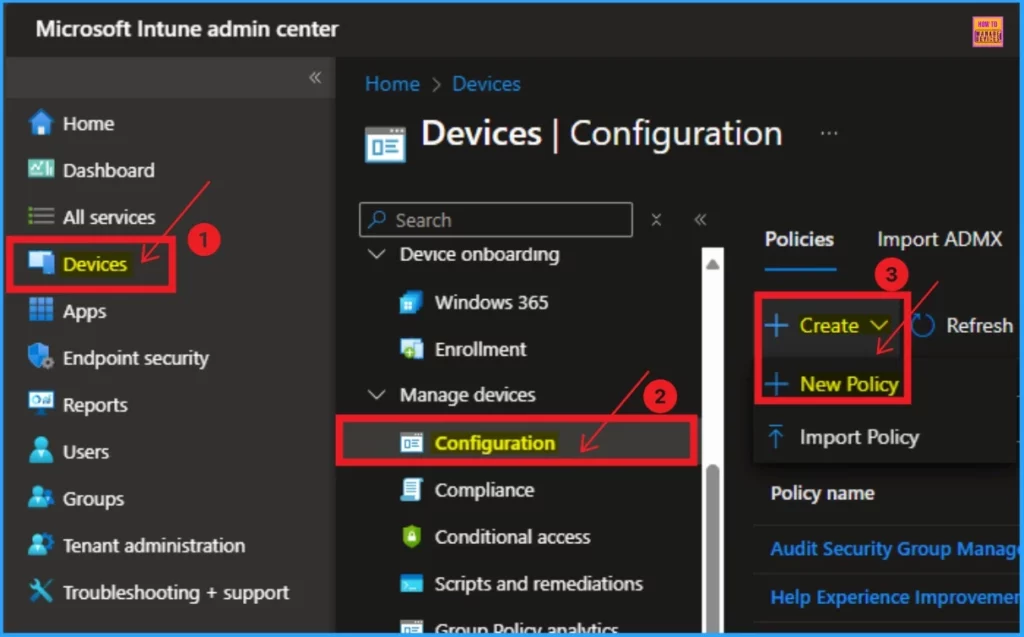Open the Audit Security Group policy link
Screen dimensions: 1024x637
[894, 549]
